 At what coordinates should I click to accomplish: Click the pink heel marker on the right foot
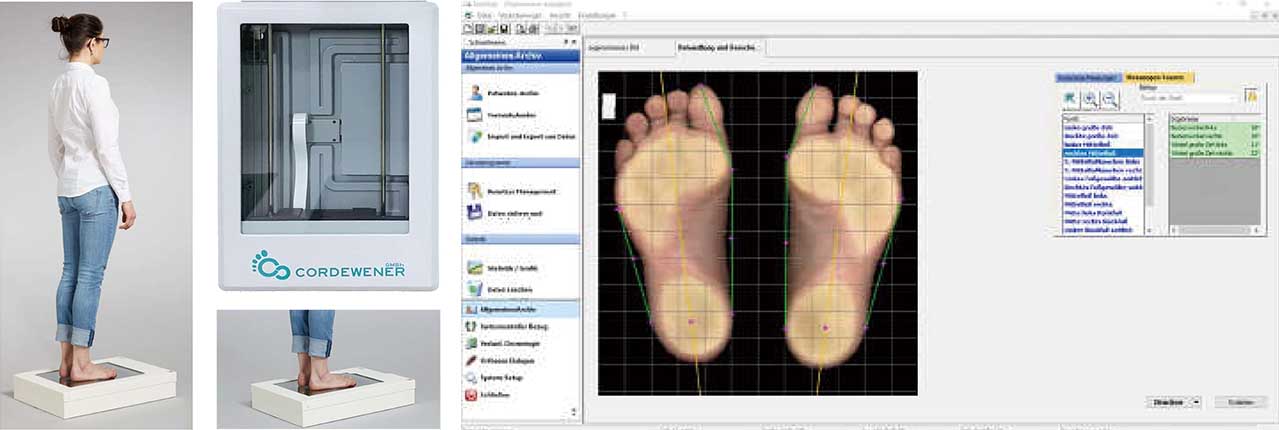pyautogui.click(x=825, y=328)
